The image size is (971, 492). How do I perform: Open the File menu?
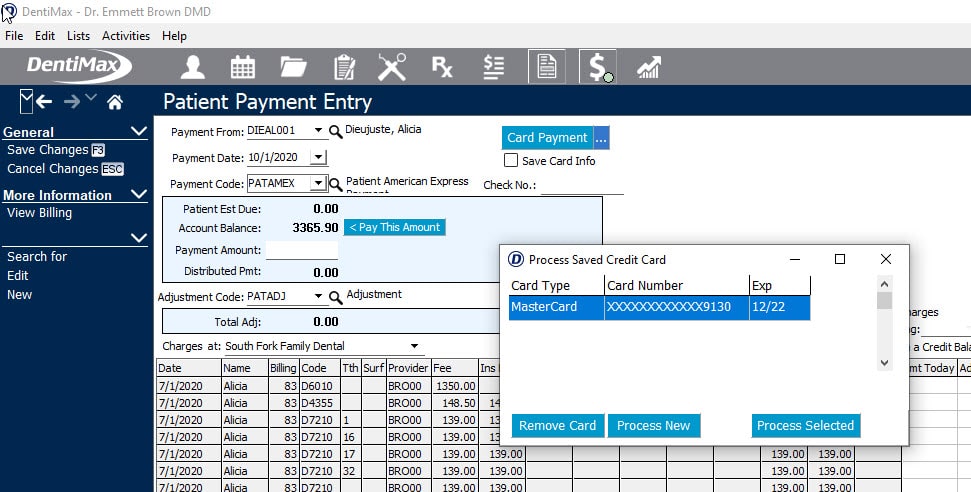(14, 36)
